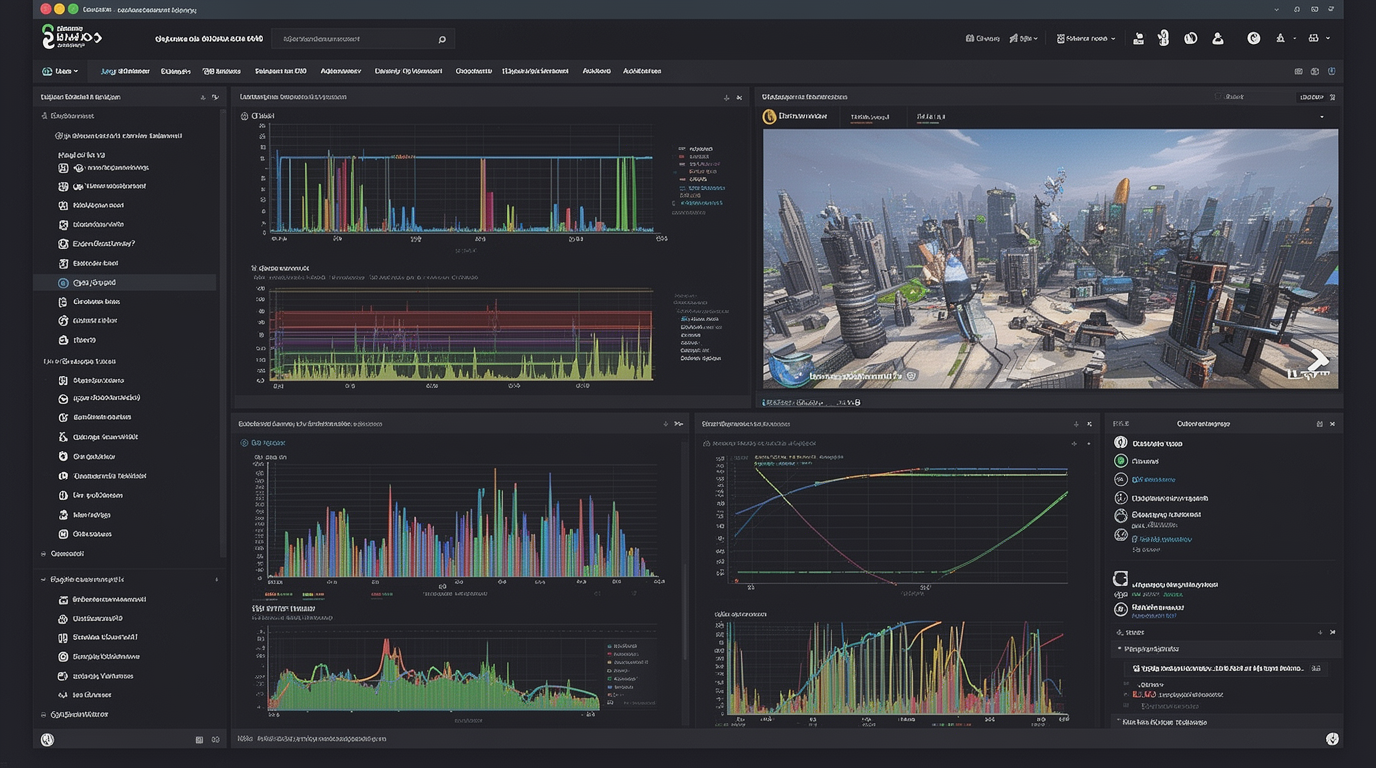This screenshot has width=1376, height=768.
Task: Click the red badge entry in the right panel's bottom list
Action: (x=1142, y=693)
